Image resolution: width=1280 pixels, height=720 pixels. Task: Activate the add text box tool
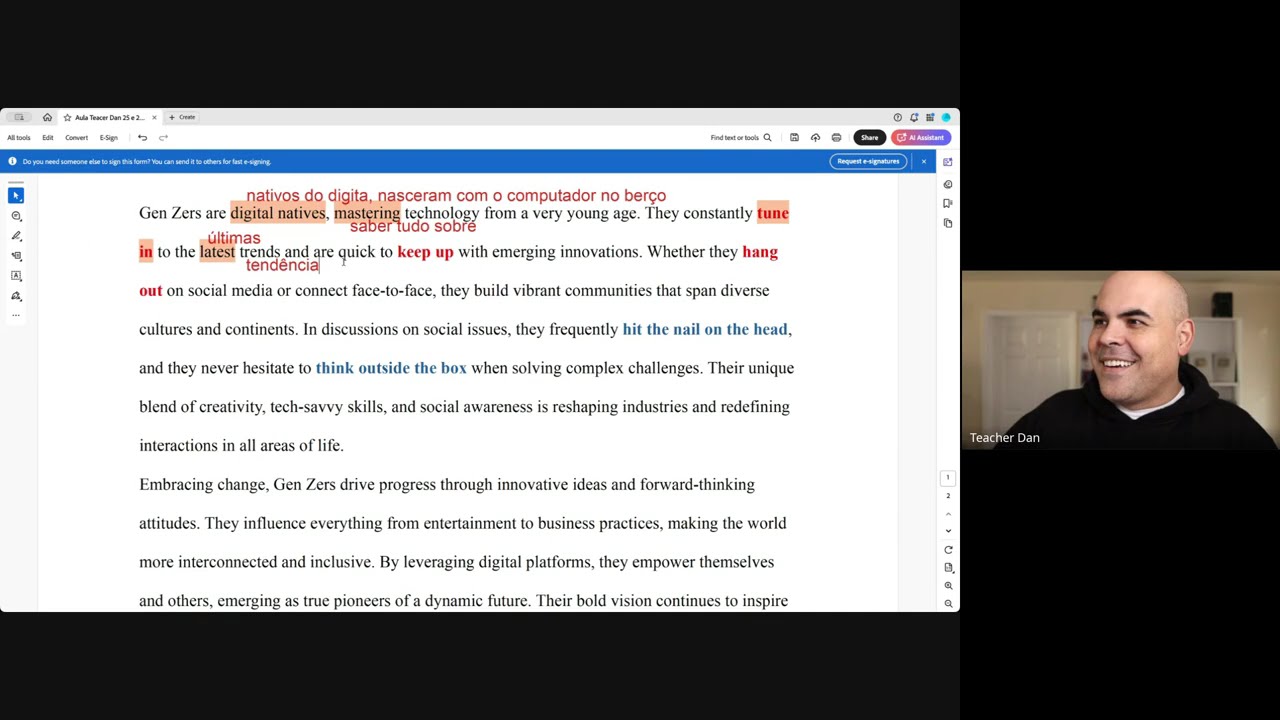tap(16, 276)
